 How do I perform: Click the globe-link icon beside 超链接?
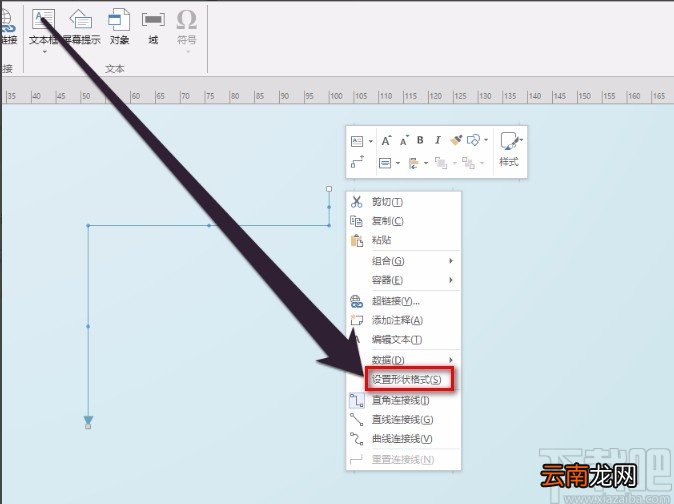pyautogui.click(x=357, y=301)
